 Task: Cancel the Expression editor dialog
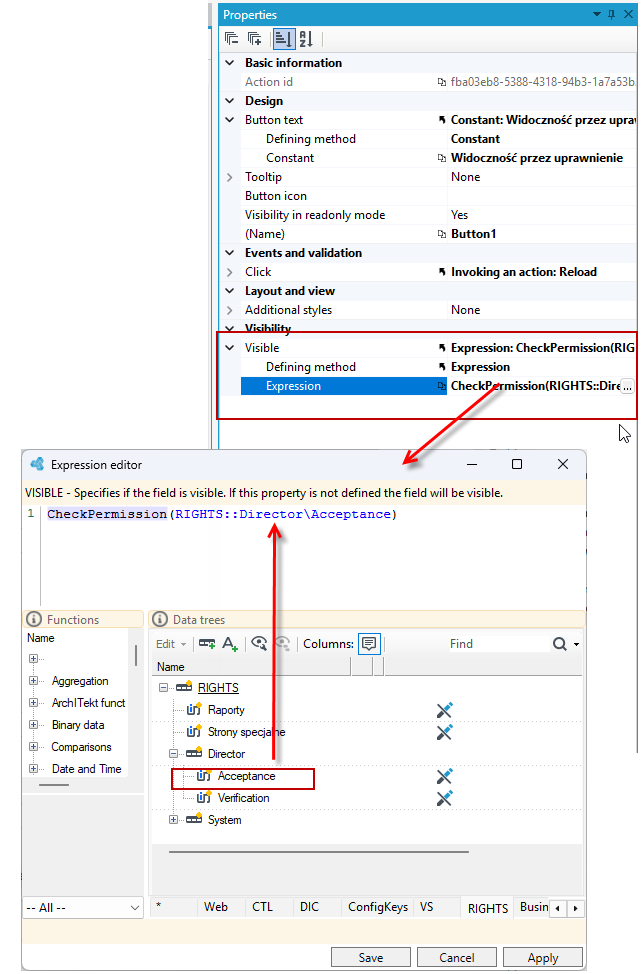(456, 958)
